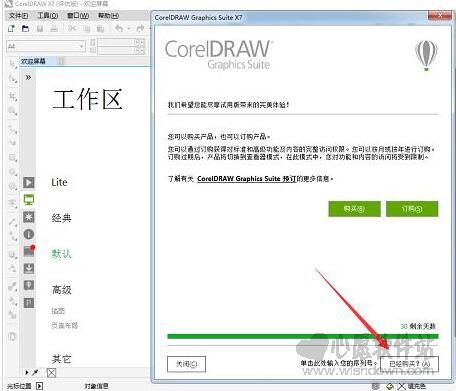Screen dimensions: 456x391
Task: Click the green 订购(S) subscribe button
Action: 412,209
